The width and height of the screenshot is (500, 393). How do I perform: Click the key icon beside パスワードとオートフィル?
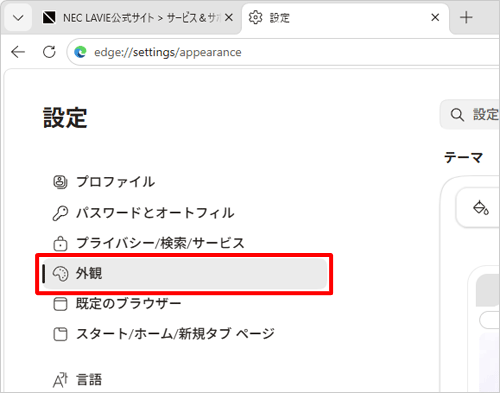coord(60,213)
